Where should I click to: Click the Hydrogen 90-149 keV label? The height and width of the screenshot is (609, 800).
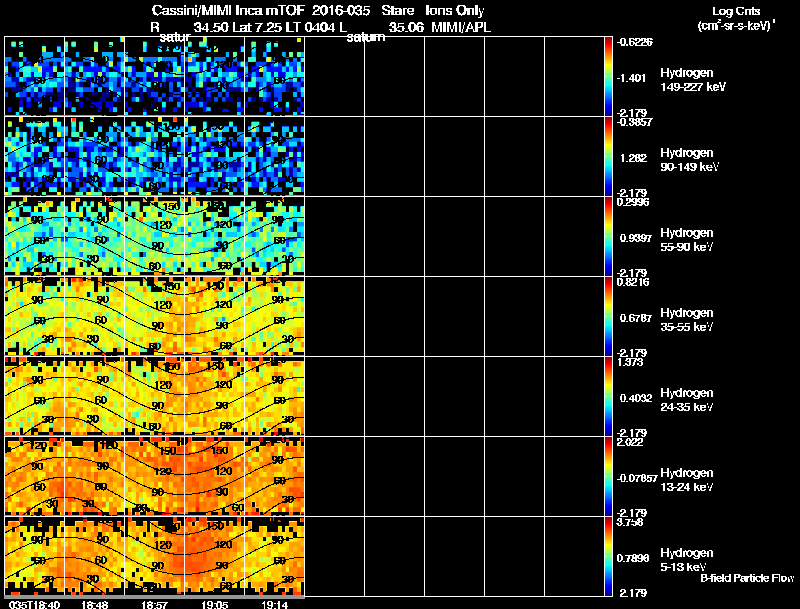pos(689,160)
